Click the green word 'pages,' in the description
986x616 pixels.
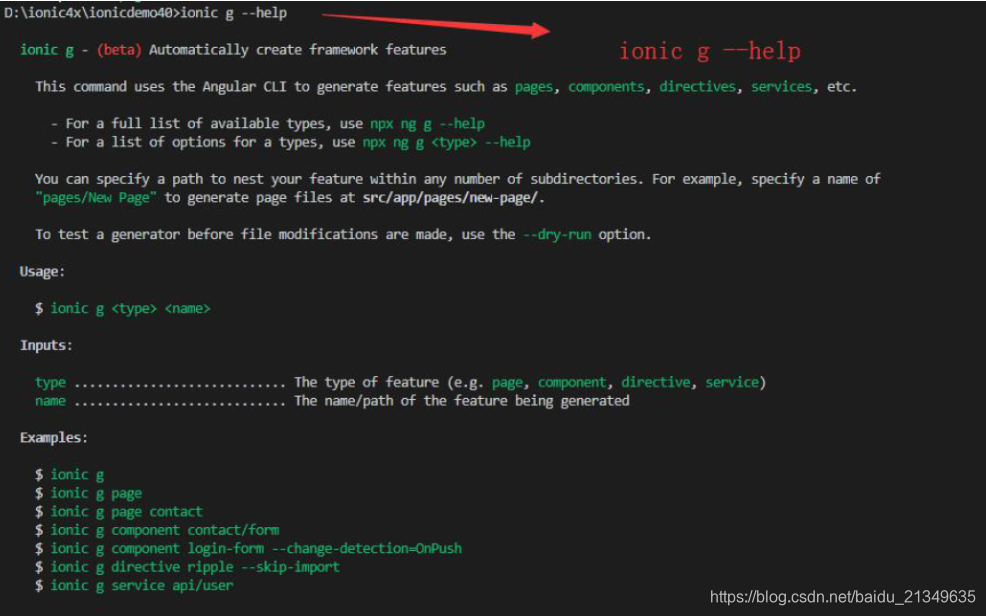click(536, 87)
